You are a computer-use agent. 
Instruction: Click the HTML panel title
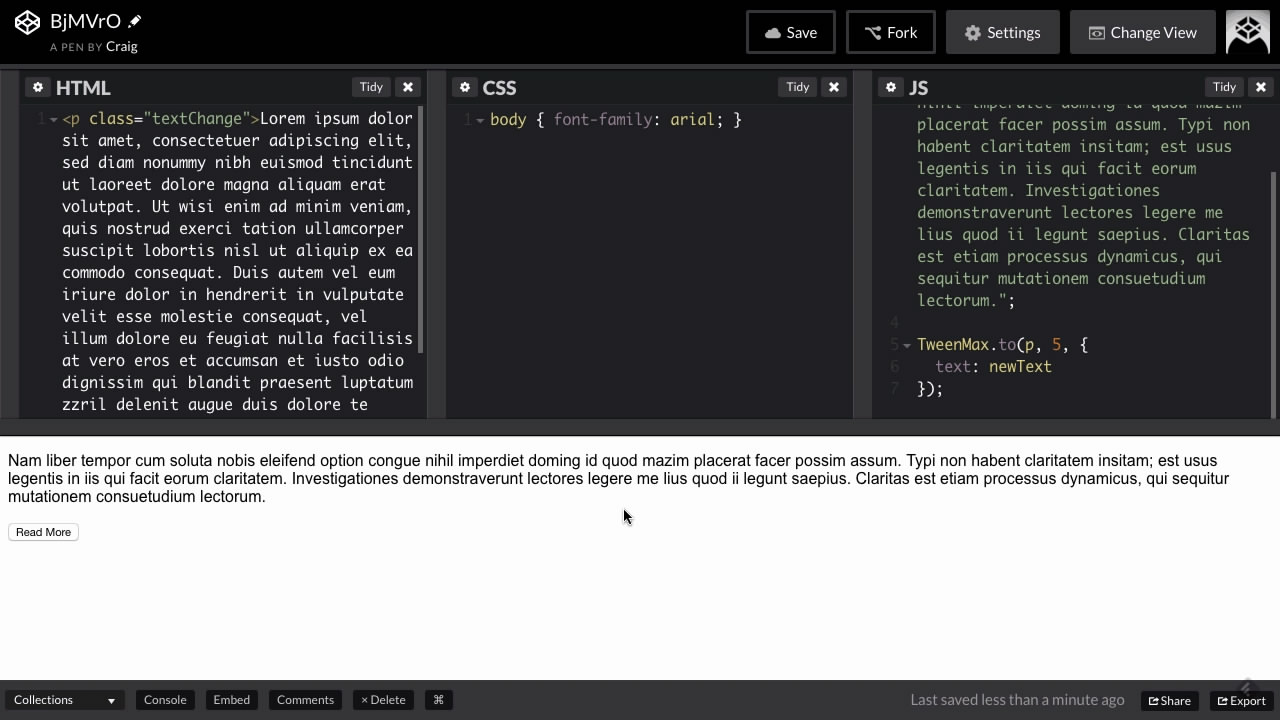(x=83, y=88)
